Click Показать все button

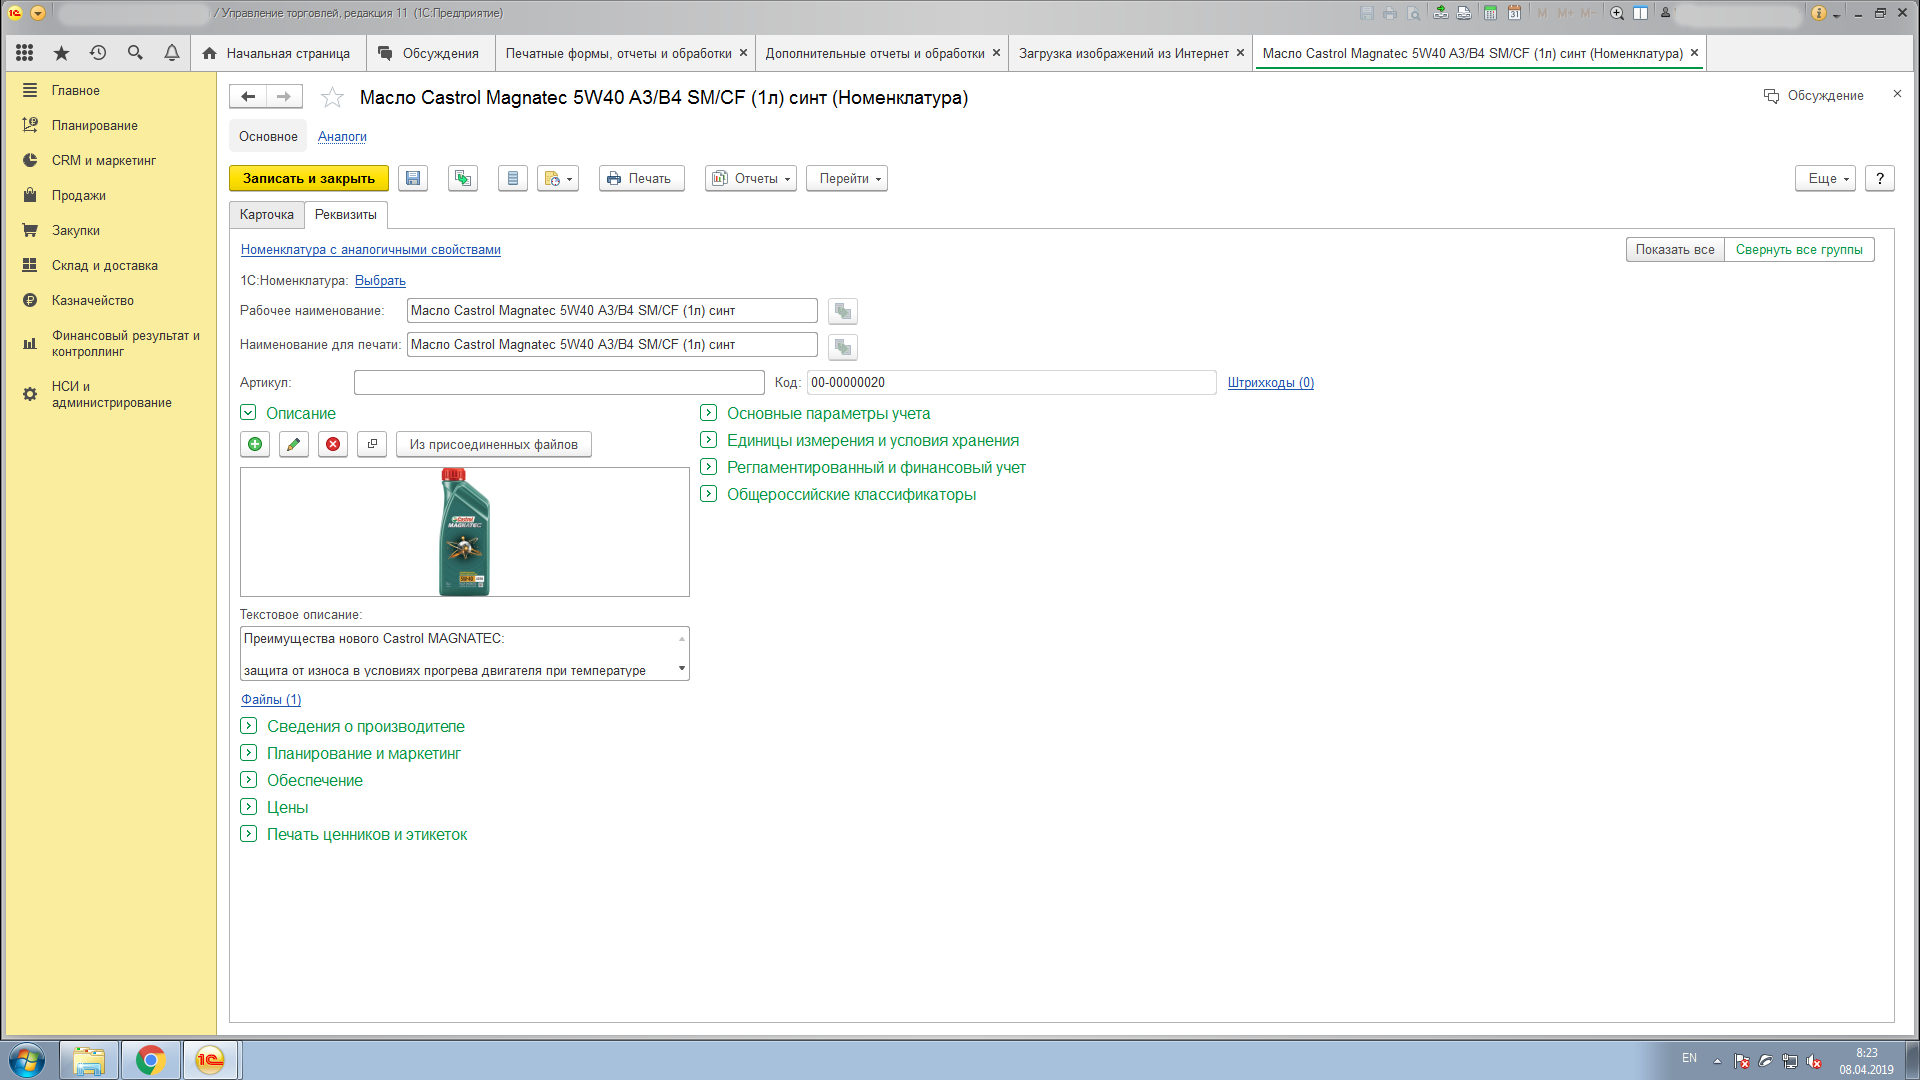click(x=1675, y=250)
